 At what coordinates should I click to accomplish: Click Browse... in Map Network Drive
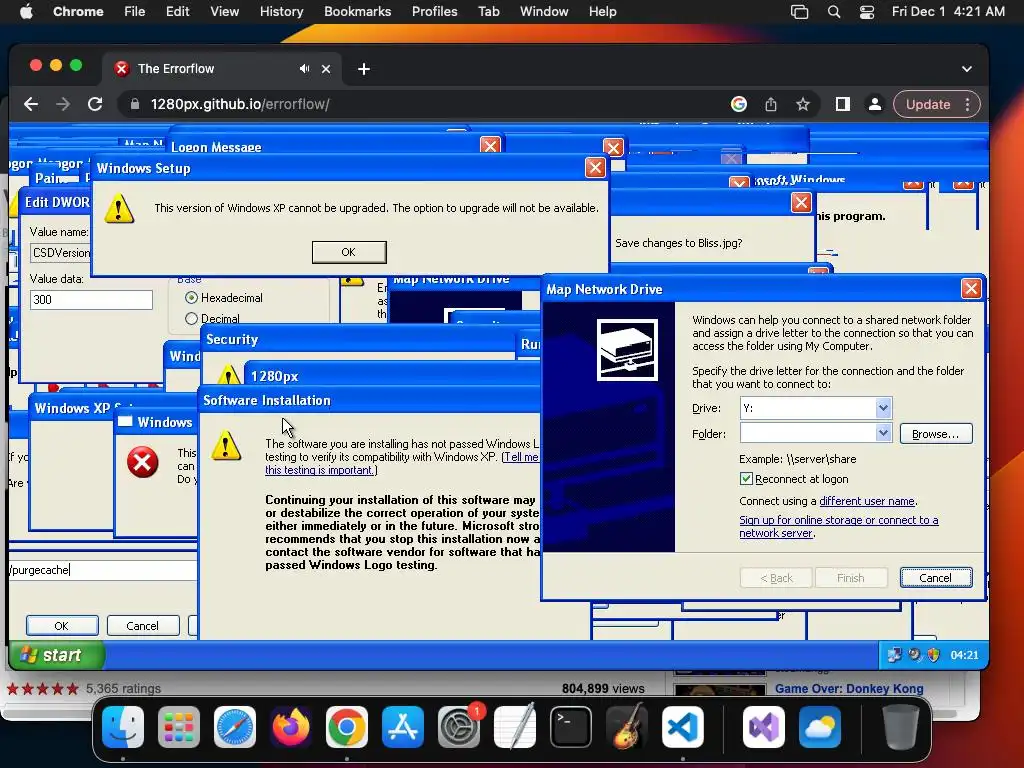coord(936,434)
